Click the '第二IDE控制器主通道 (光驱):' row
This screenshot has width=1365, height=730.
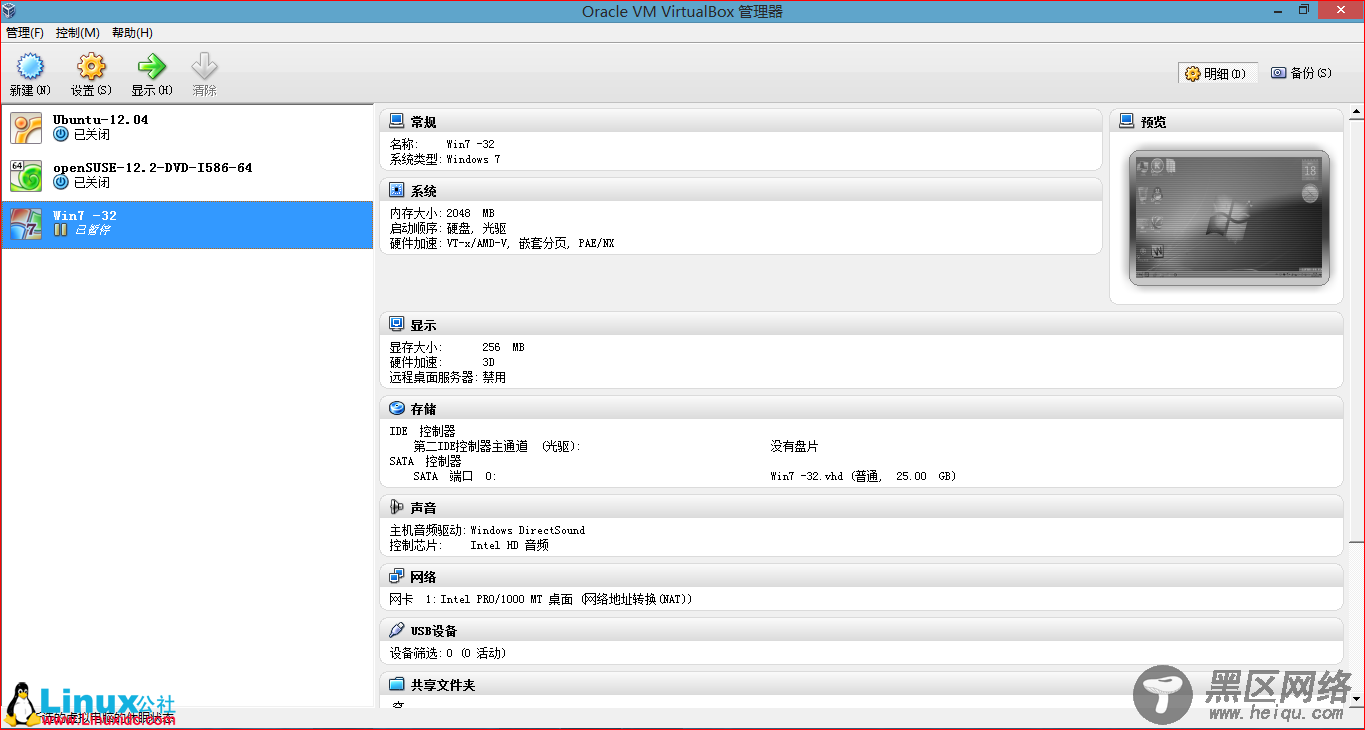click(x=497, y=446)
